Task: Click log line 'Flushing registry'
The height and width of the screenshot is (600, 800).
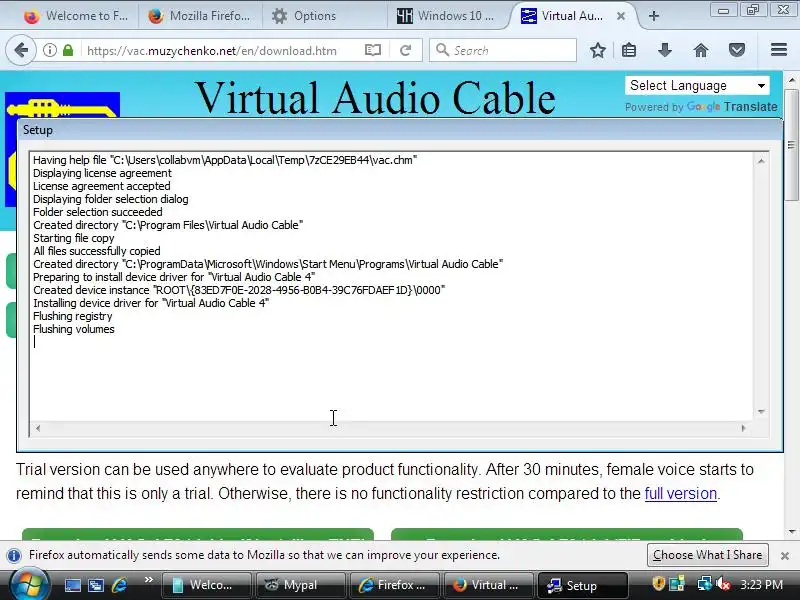Action: [x=73, y=316]
